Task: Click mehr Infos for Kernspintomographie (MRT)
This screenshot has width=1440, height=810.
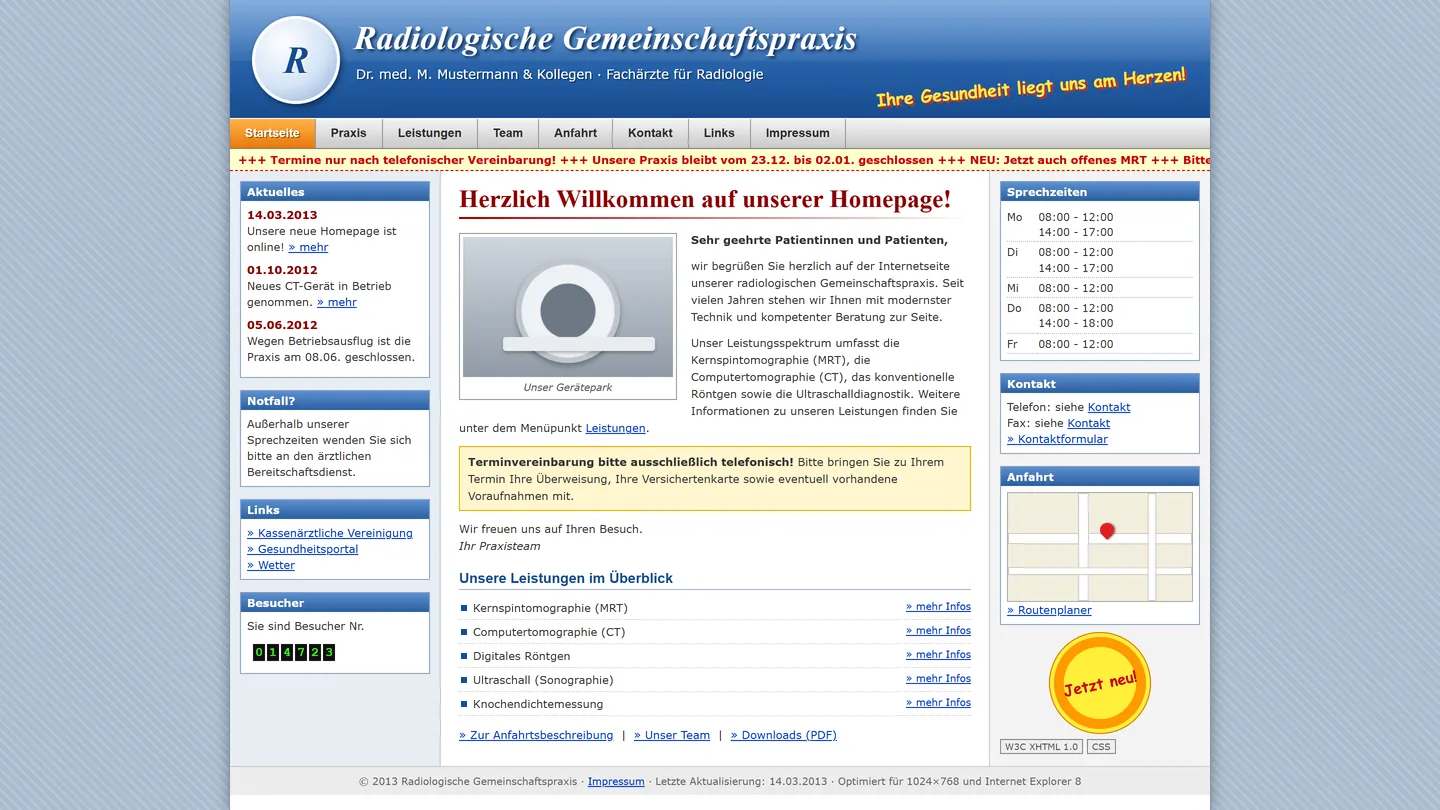Action: 938,607
